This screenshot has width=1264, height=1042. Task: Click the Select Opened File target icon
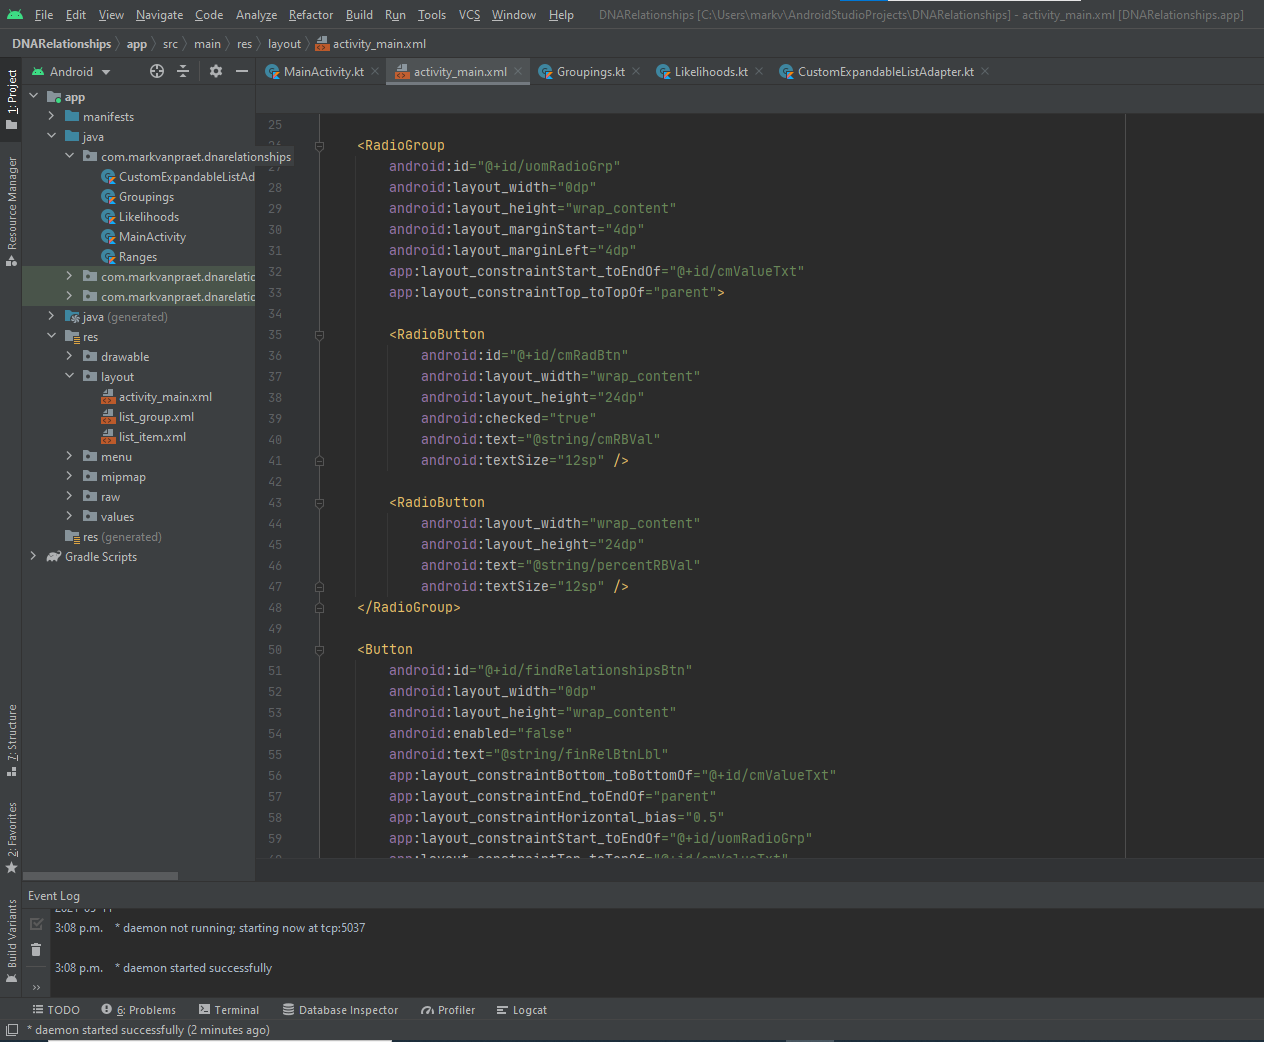click(x=157, y=71)
